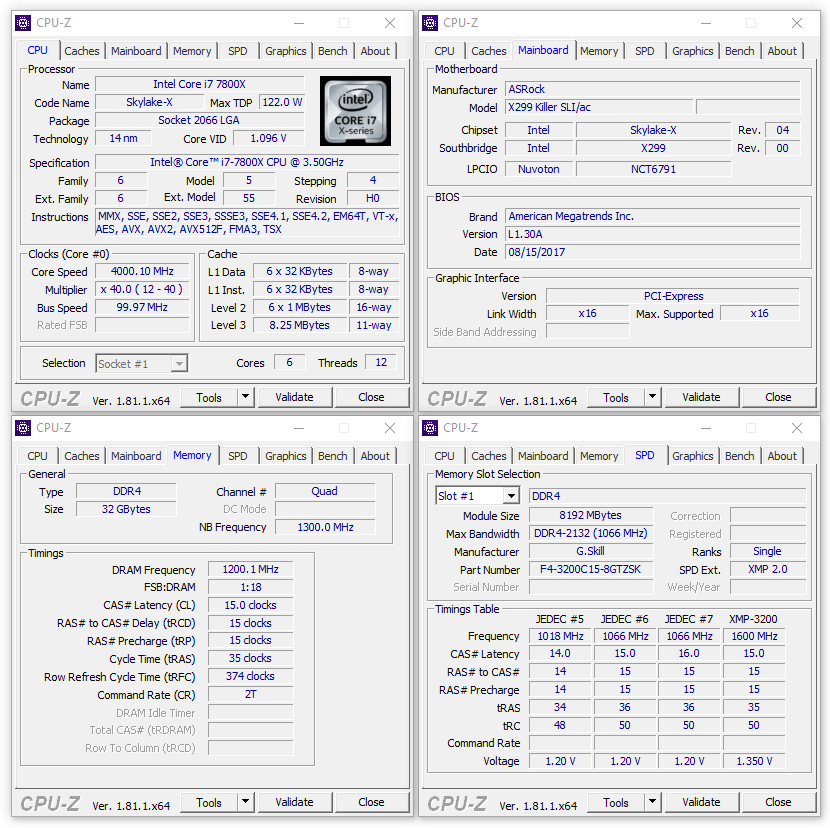Open Tools dropdown arrow in CPU window
This screenshot has height=828, width=830.
click(x=246, y=397)
